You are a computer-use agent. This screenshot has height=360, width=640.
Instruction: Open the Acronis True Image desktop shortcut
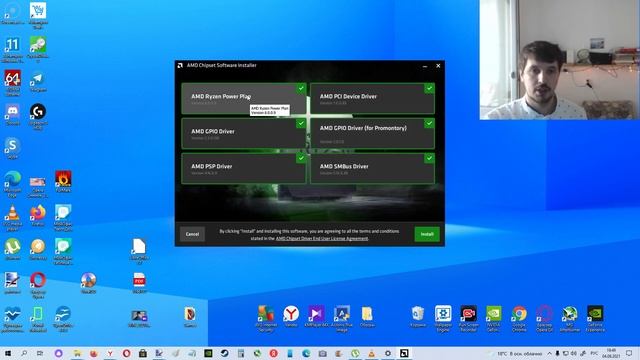[x=342, y=318]
